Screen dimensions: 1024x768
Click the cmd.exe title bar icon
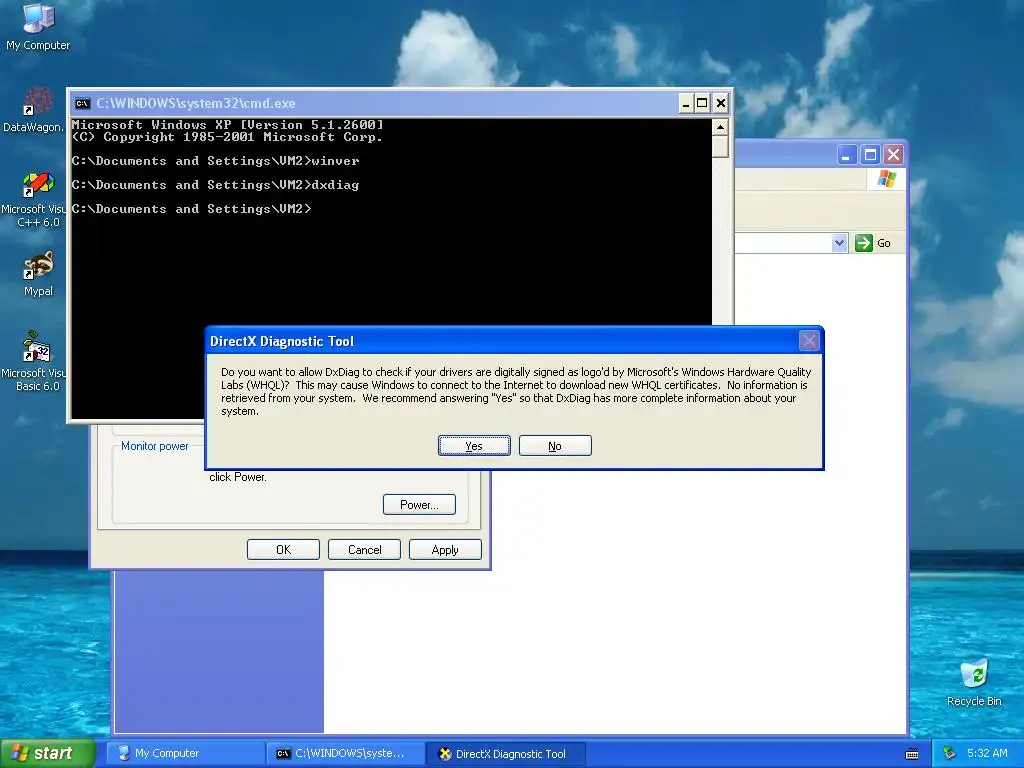[82, 103]
